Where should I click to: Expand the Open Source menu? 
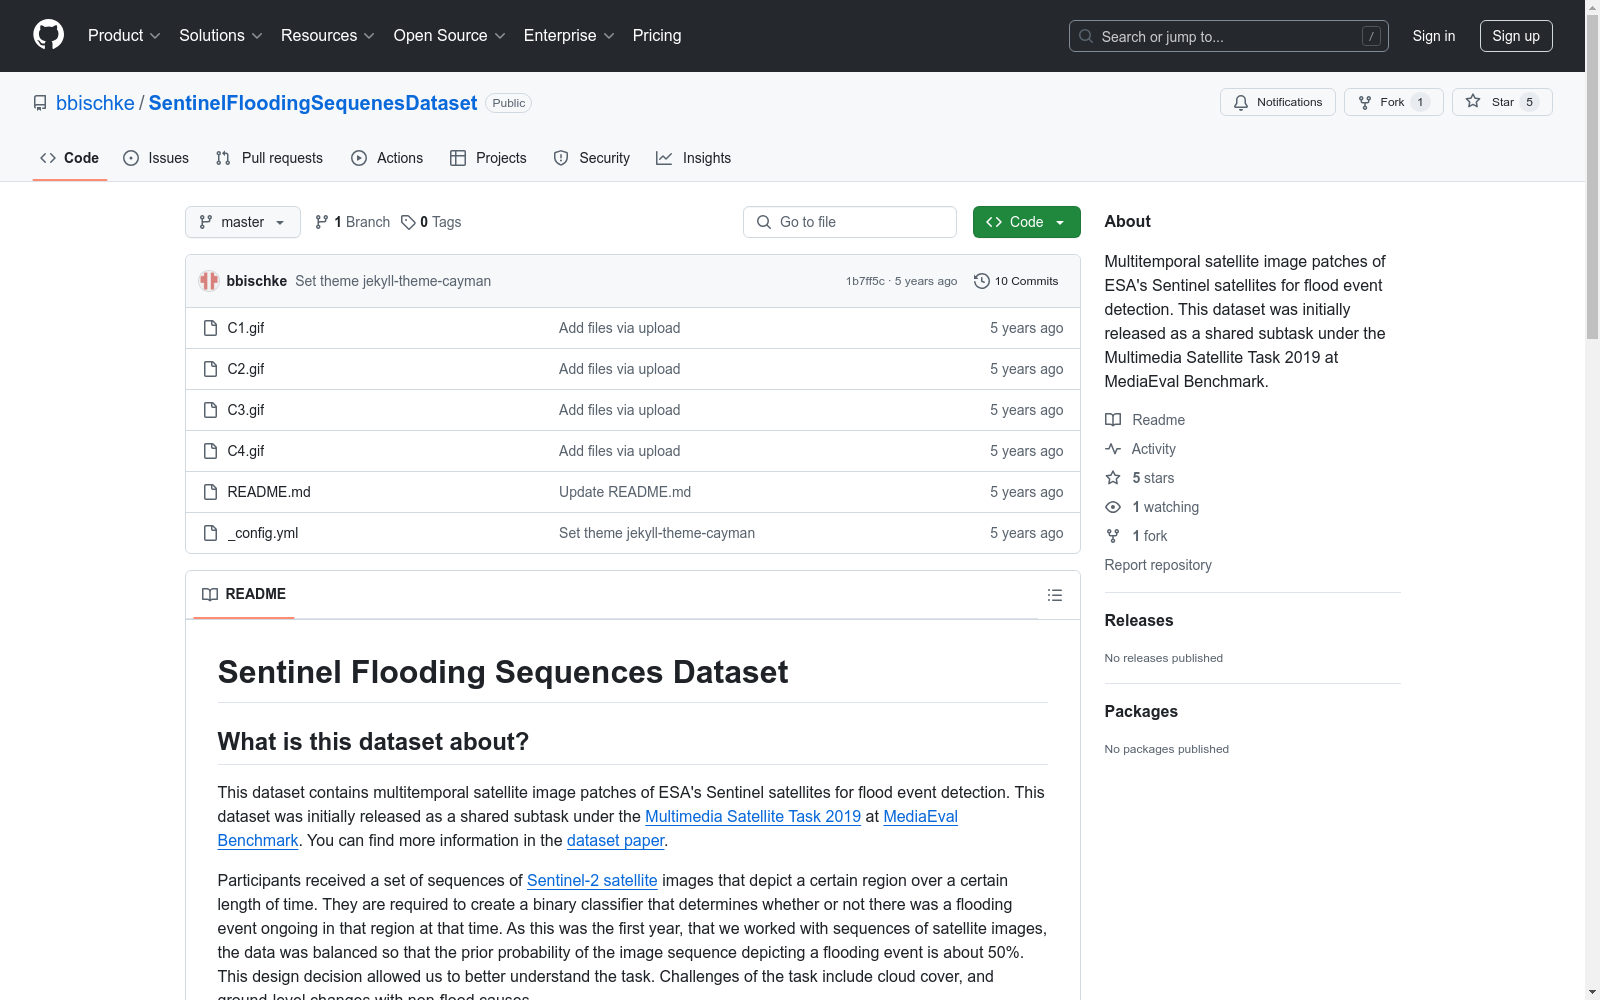[x=450, y=36]
